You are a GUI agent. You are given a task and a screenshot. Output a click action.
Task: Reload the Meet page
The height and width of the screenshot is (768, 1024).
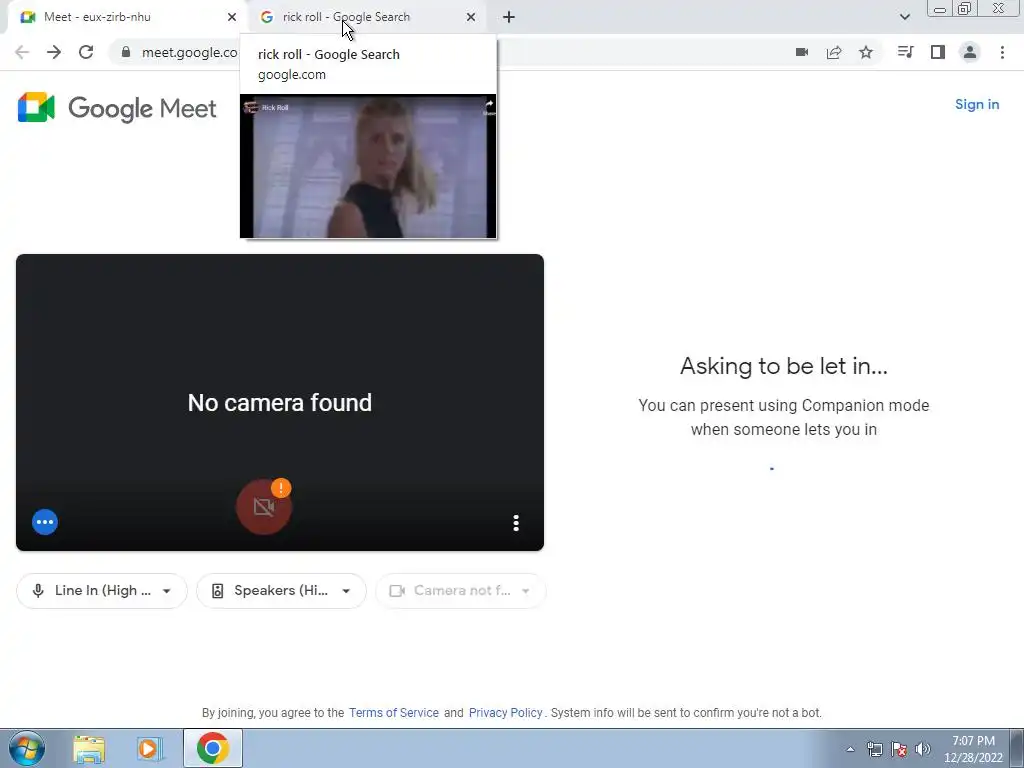coord(86,52)
